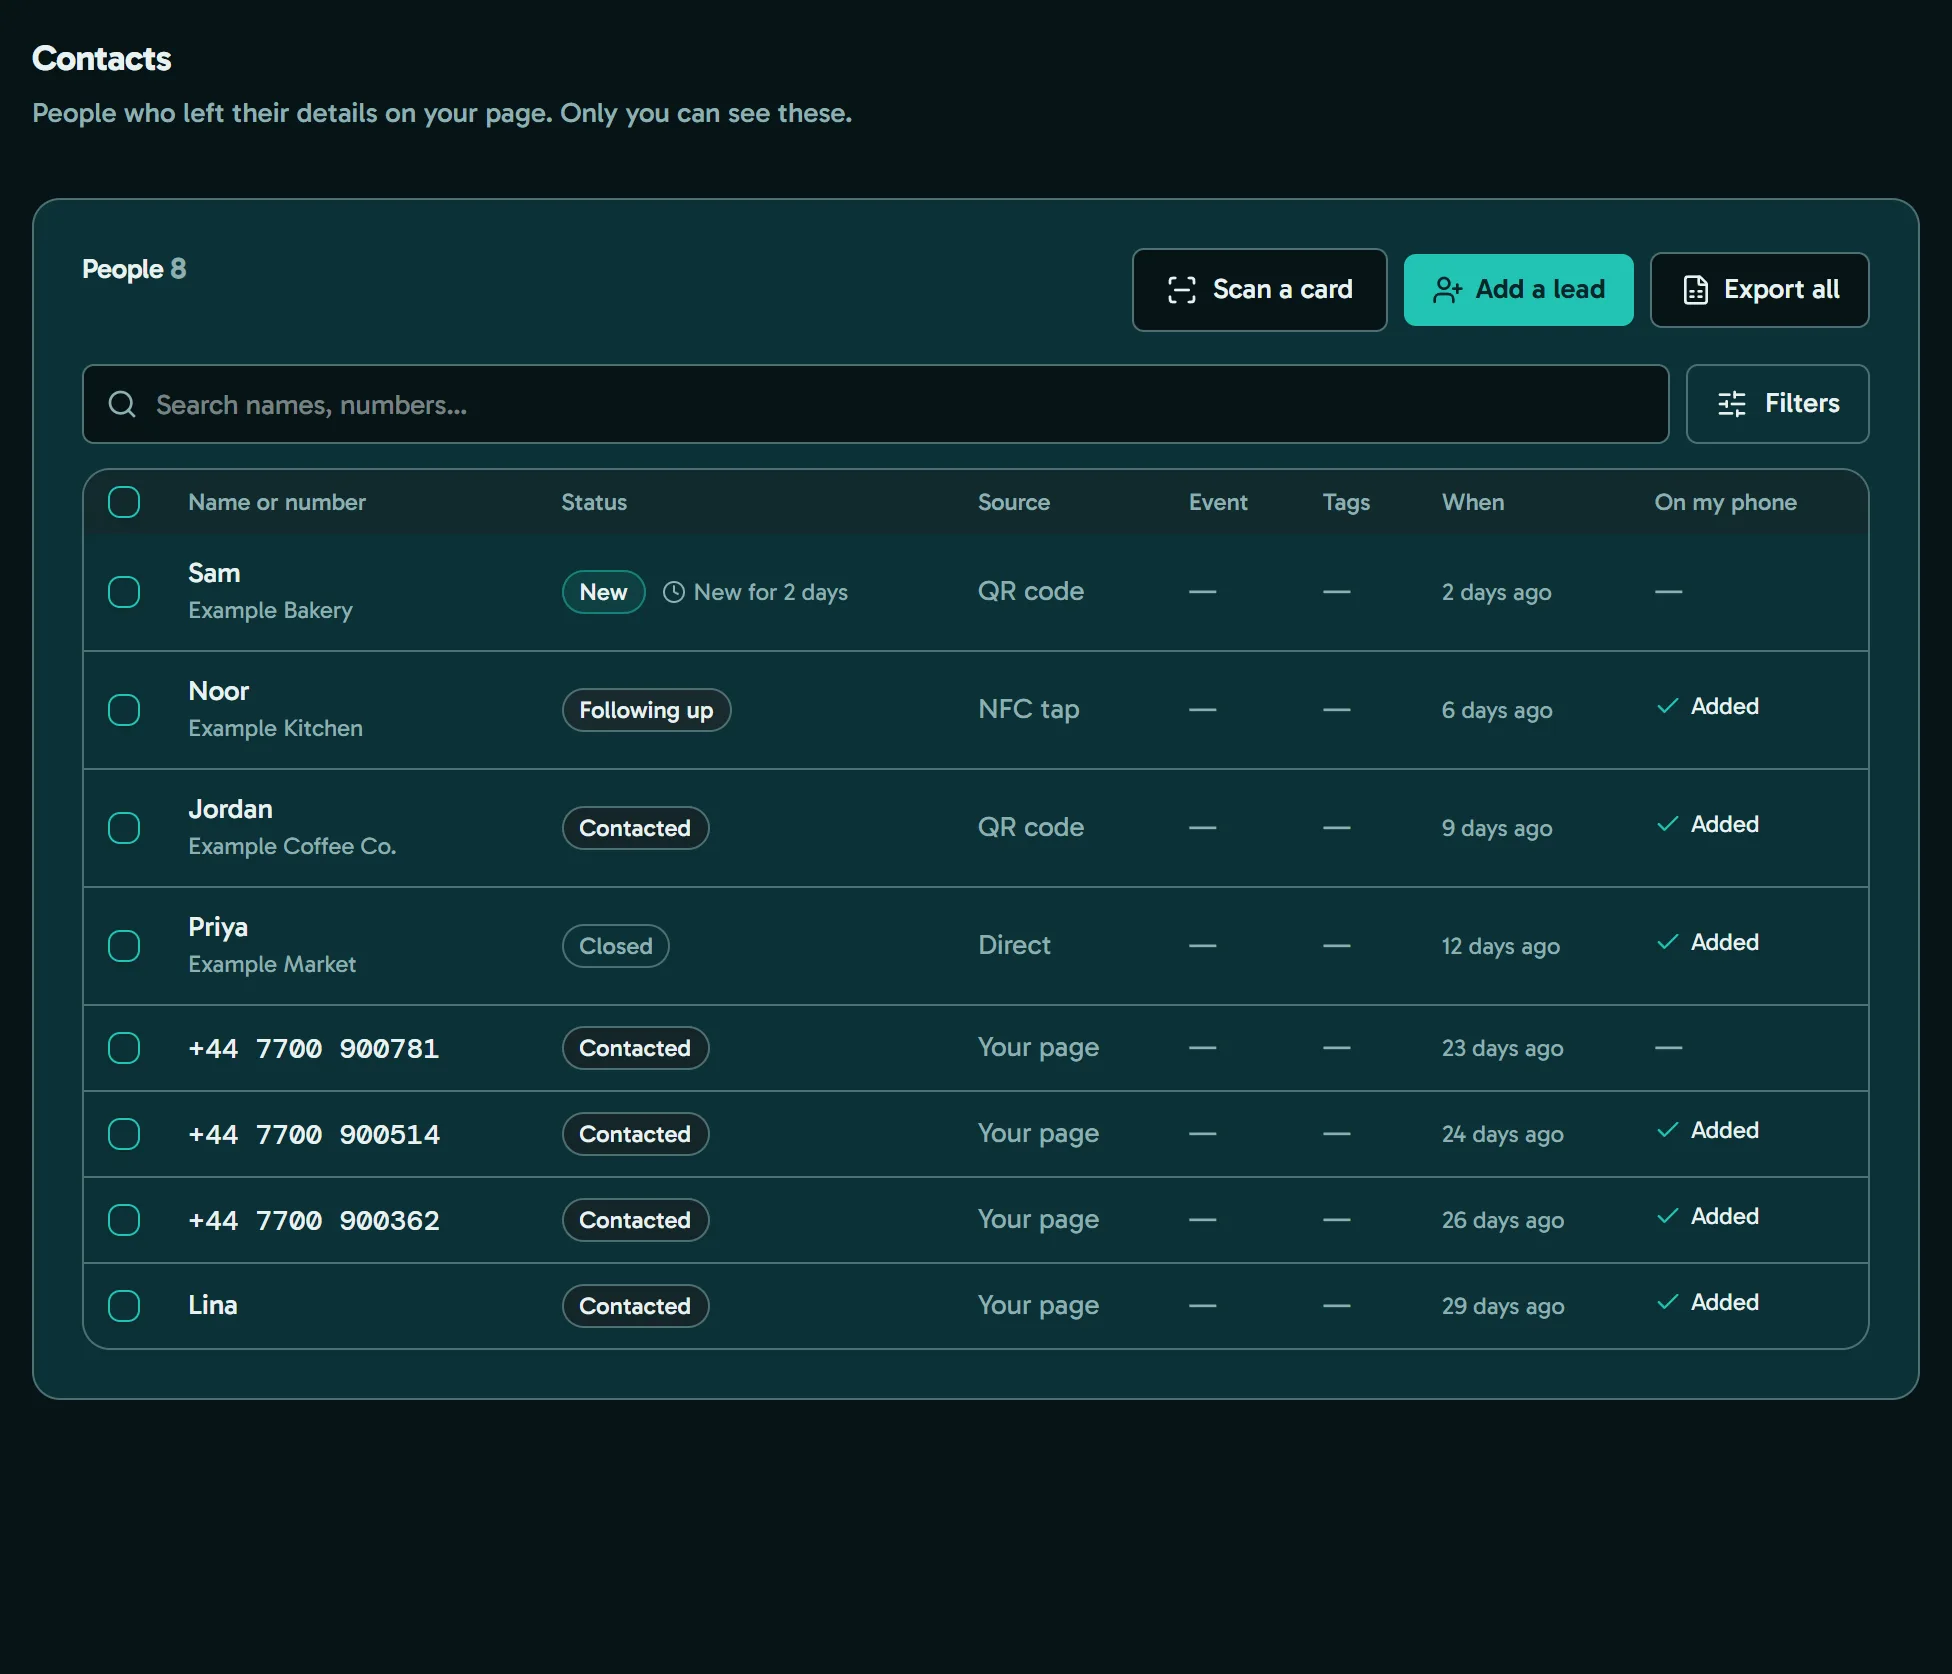Tick the checkbox for +44 7700 900514
Image resolution: width=1952 pixels, height=1674 pixels.
click(124, 1134)
